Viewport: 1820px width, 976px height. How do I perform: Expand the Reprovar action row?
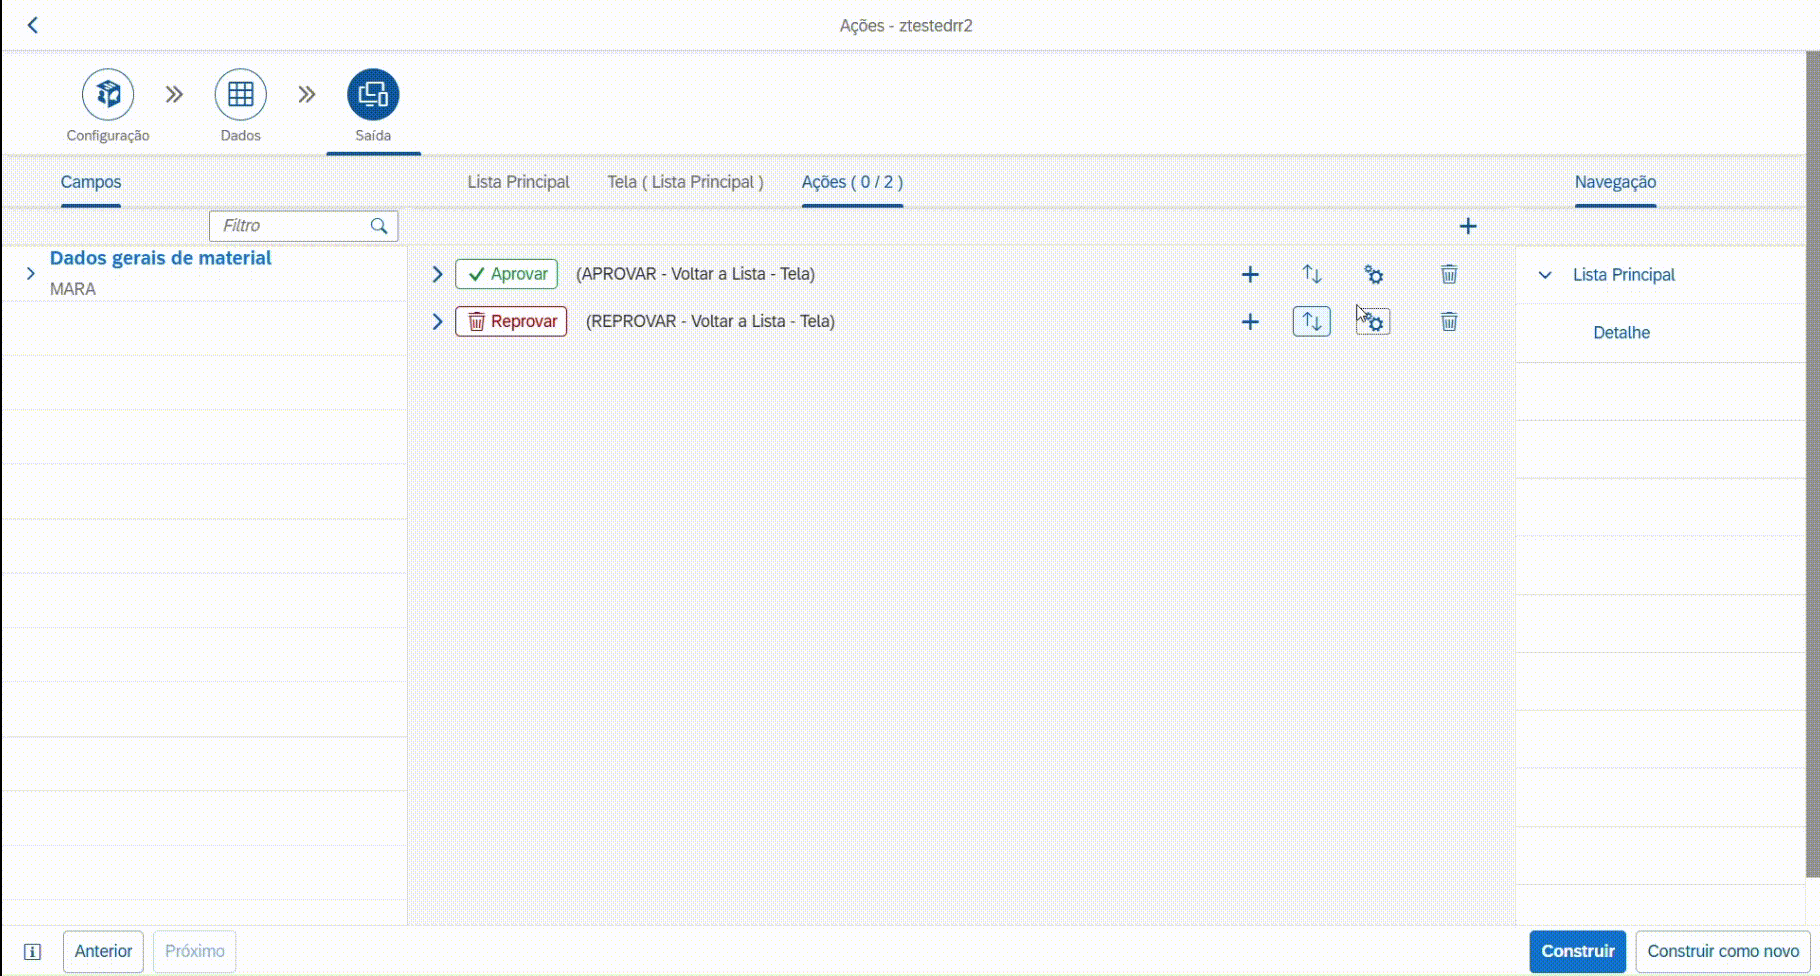click(437, 322)
